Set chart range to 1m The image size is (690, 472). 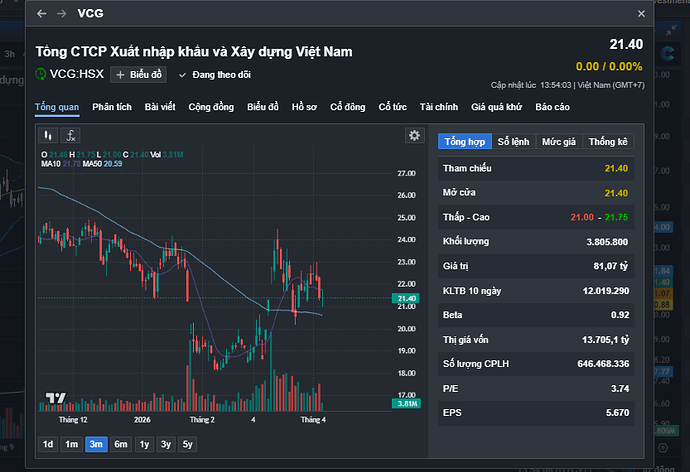click(72, 444)
